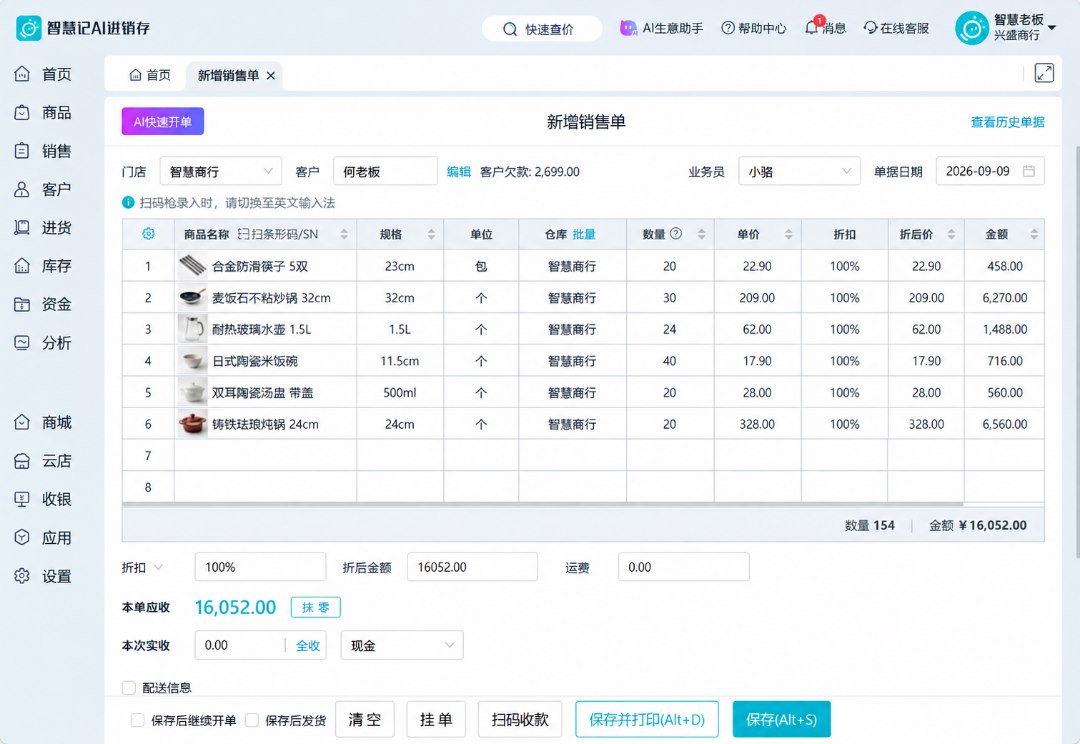The width and height of the screenshot is (1080, 744).
Task: Open the 云店 cloud store sidebar section
Action: coord(43,461)
